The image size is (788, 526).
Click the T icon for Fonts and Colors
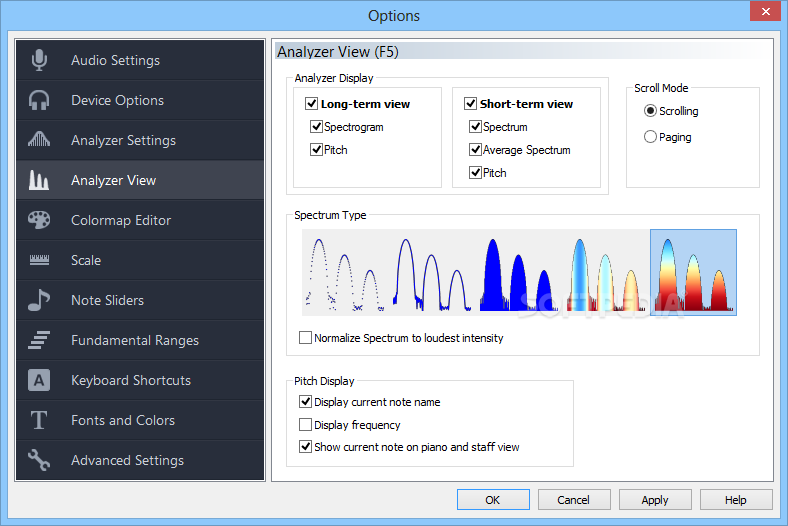(x=39, y=420)
